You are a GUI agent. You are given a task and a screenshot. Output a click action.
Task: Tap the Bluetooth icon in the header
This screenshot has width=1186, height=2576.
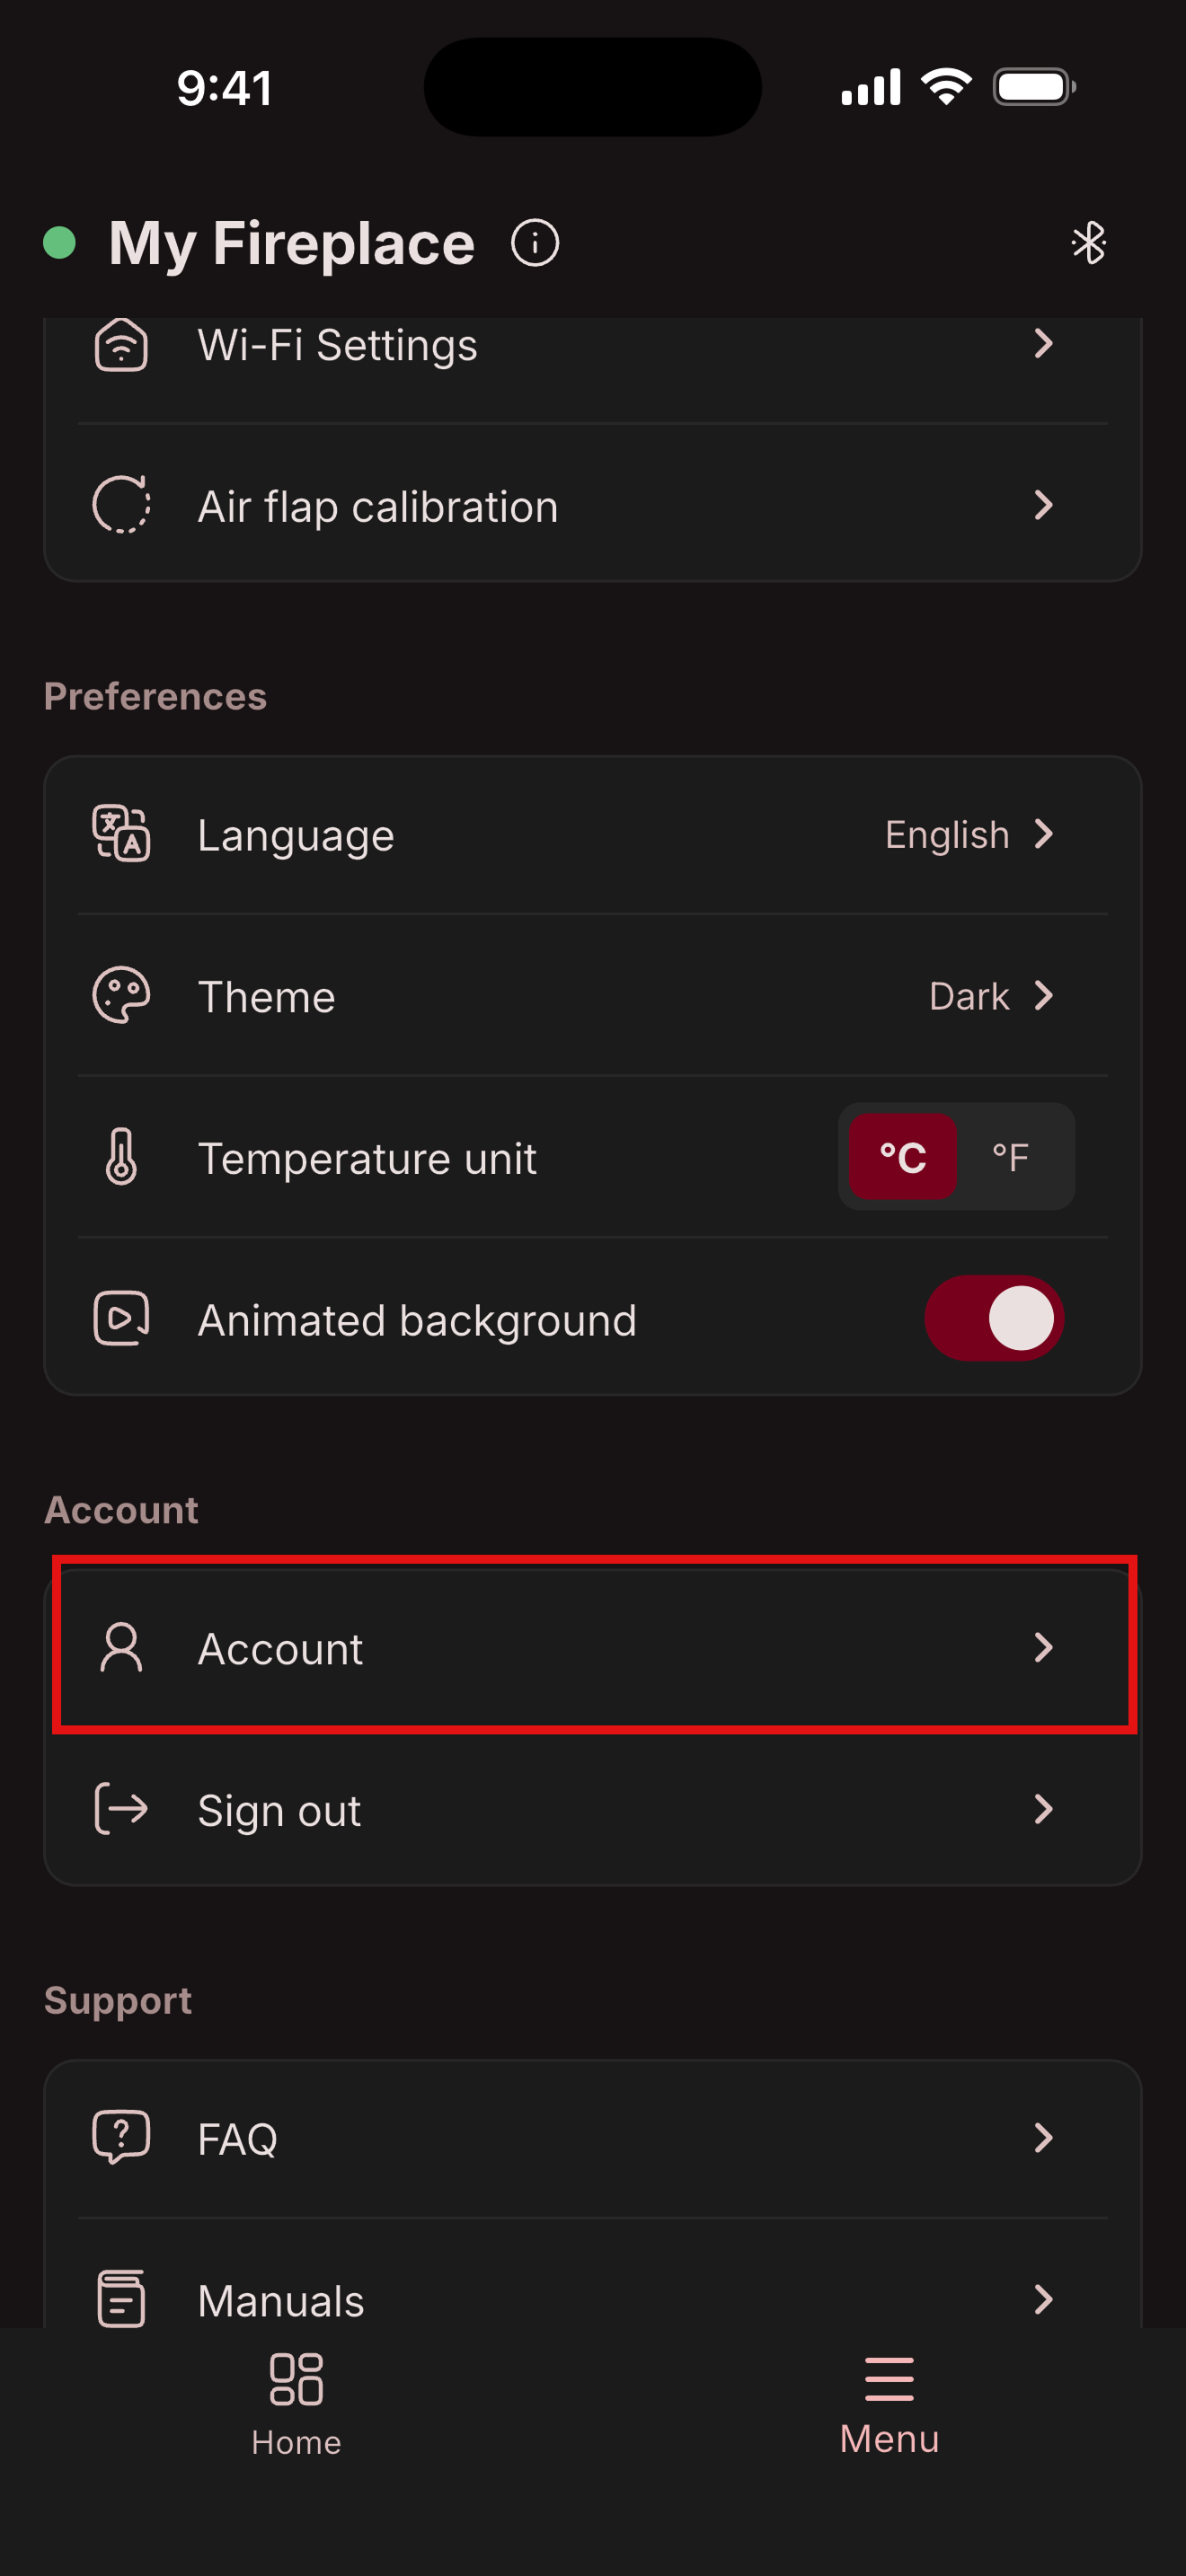pyautogui.click(x=1088, y=243)
